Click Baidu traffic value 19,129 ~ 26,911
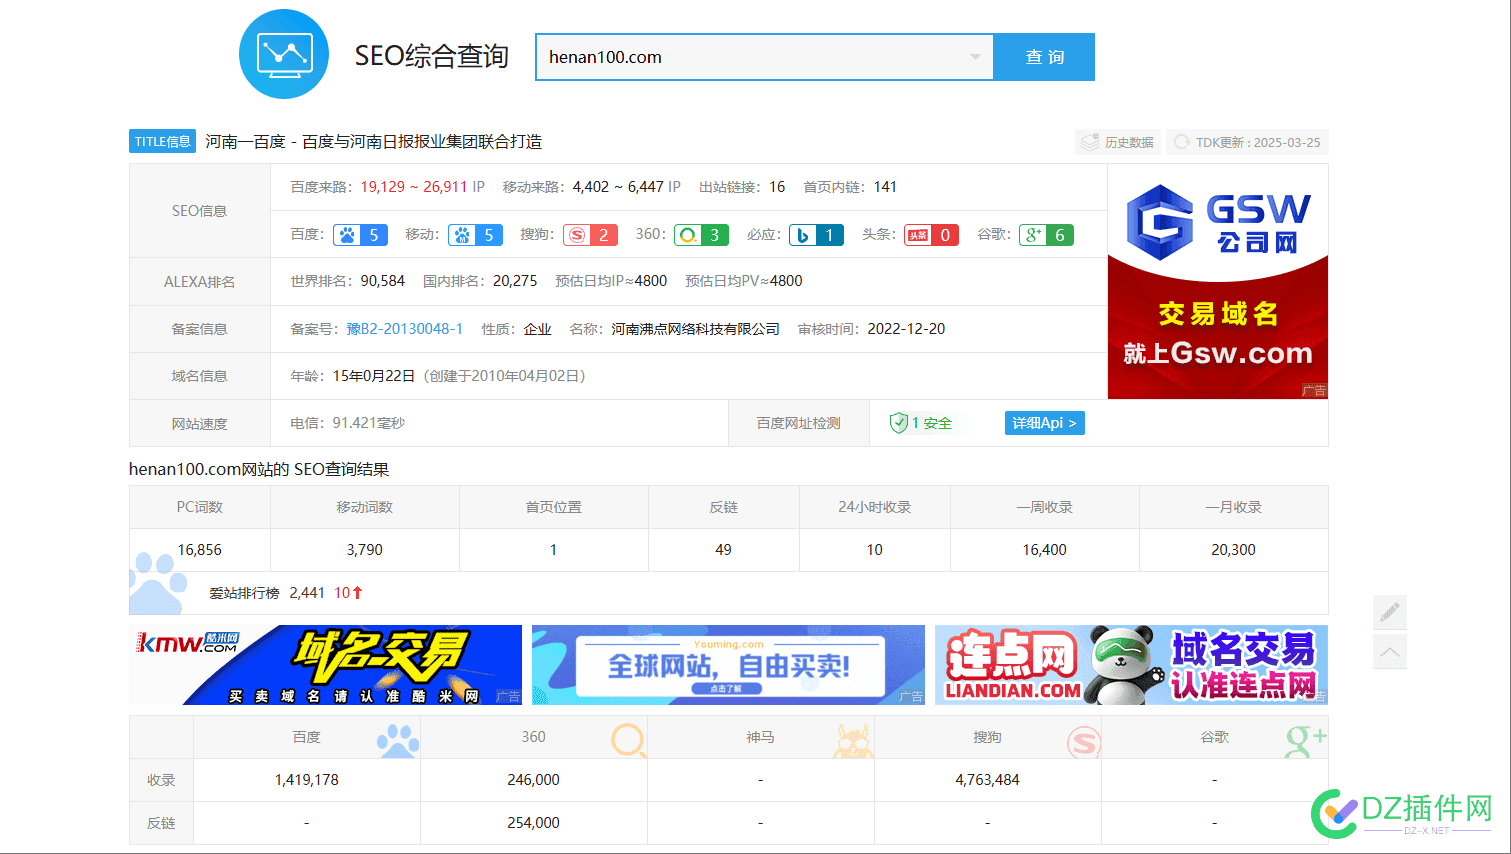1511x854 pixels. pyautogui.click(x=414, y=187)
